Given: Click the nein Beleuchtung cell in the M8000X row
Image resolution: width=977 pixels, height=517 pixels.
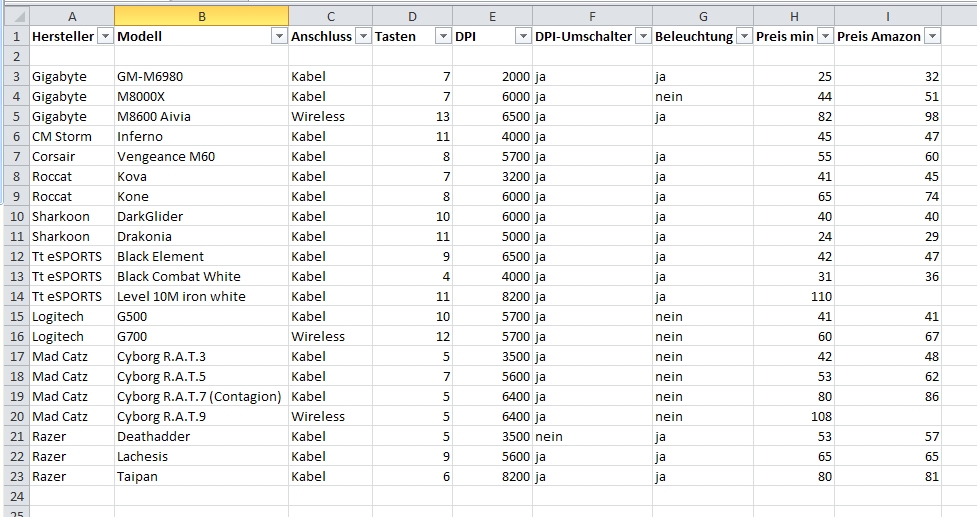Looking at the screenshot, I should coord(703,97).
